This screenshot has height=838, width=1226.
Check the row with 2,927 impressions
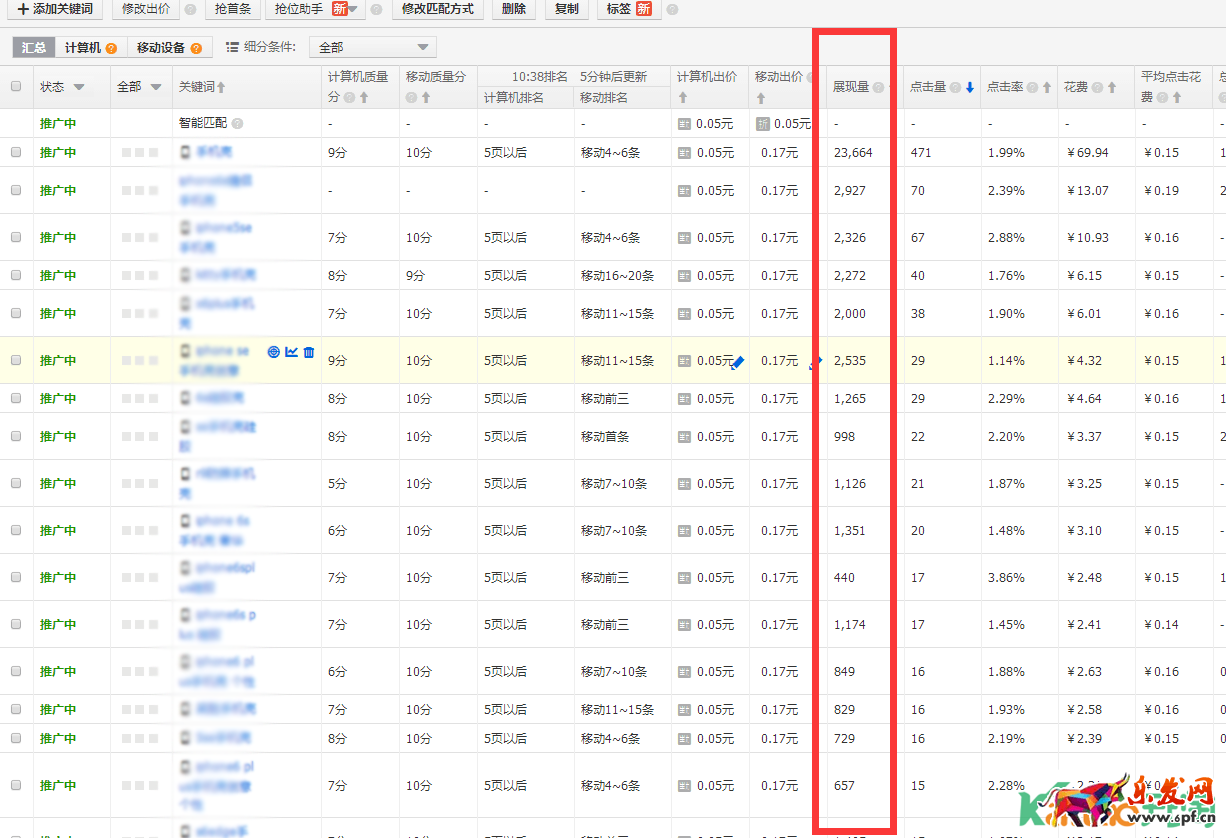click(16, 190)
